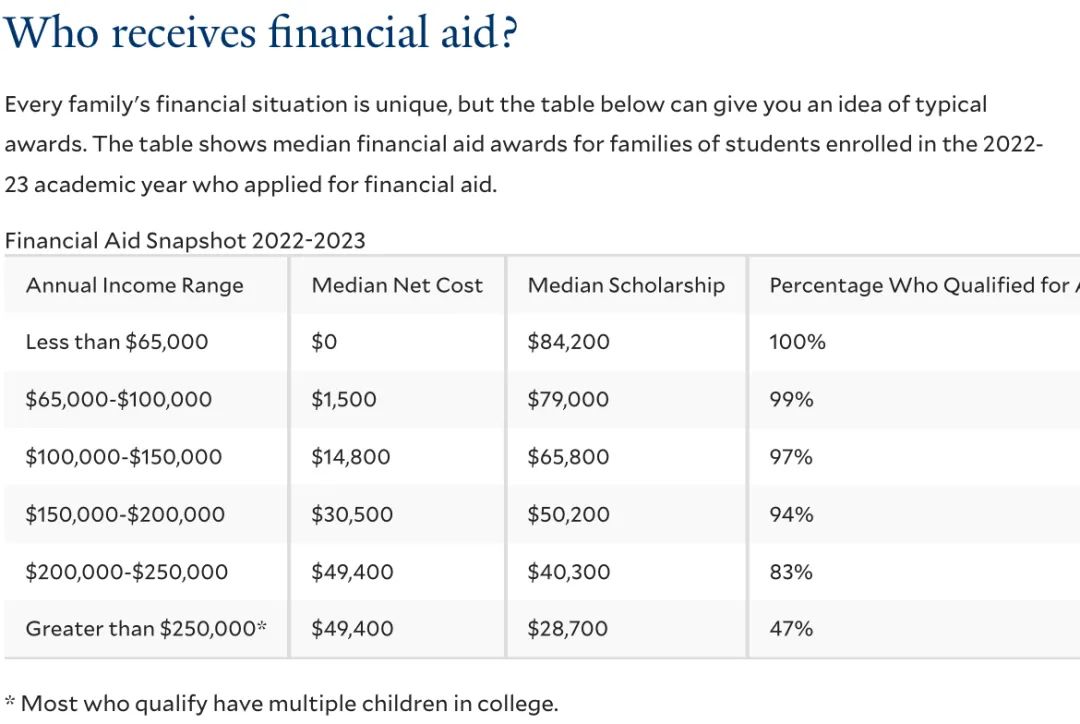Select the $28,700 median scholarship value
This screenshot has height=724, width=1080.
568,628
